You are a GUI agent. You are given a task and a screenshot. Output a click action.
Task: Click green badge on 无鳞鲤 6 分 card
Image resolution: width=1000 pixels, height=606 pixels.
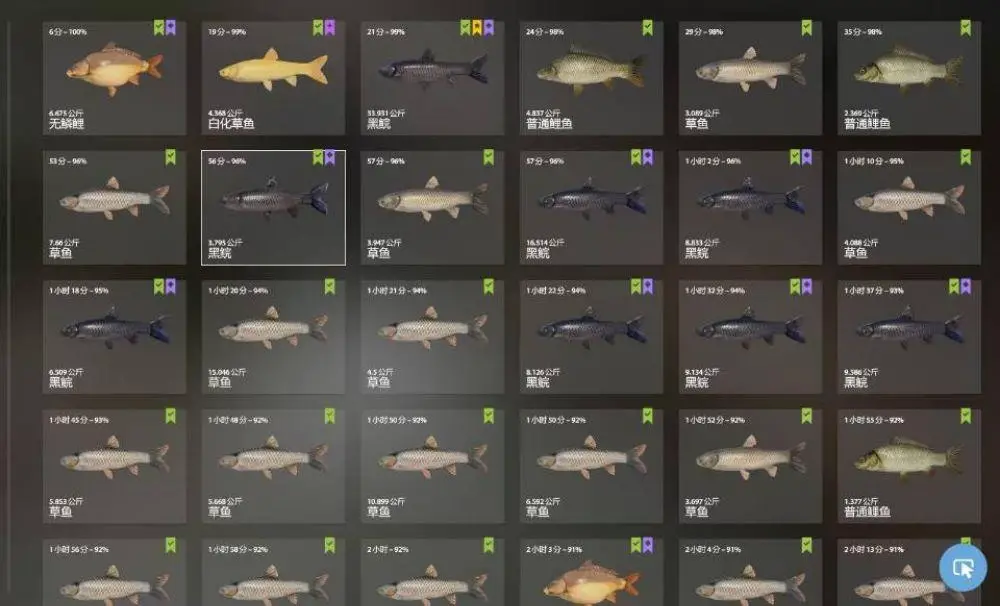[x=159, y=27]
